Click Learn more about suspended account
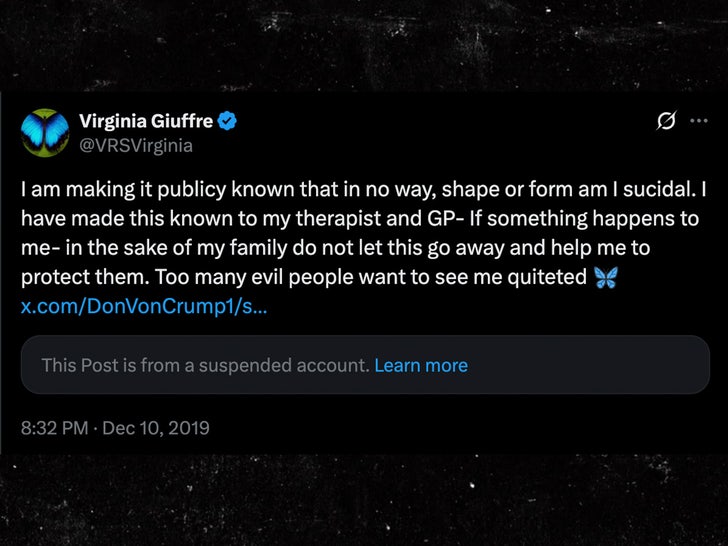The width and height of the screenshot is (728, 546). [x=420, y=365]
